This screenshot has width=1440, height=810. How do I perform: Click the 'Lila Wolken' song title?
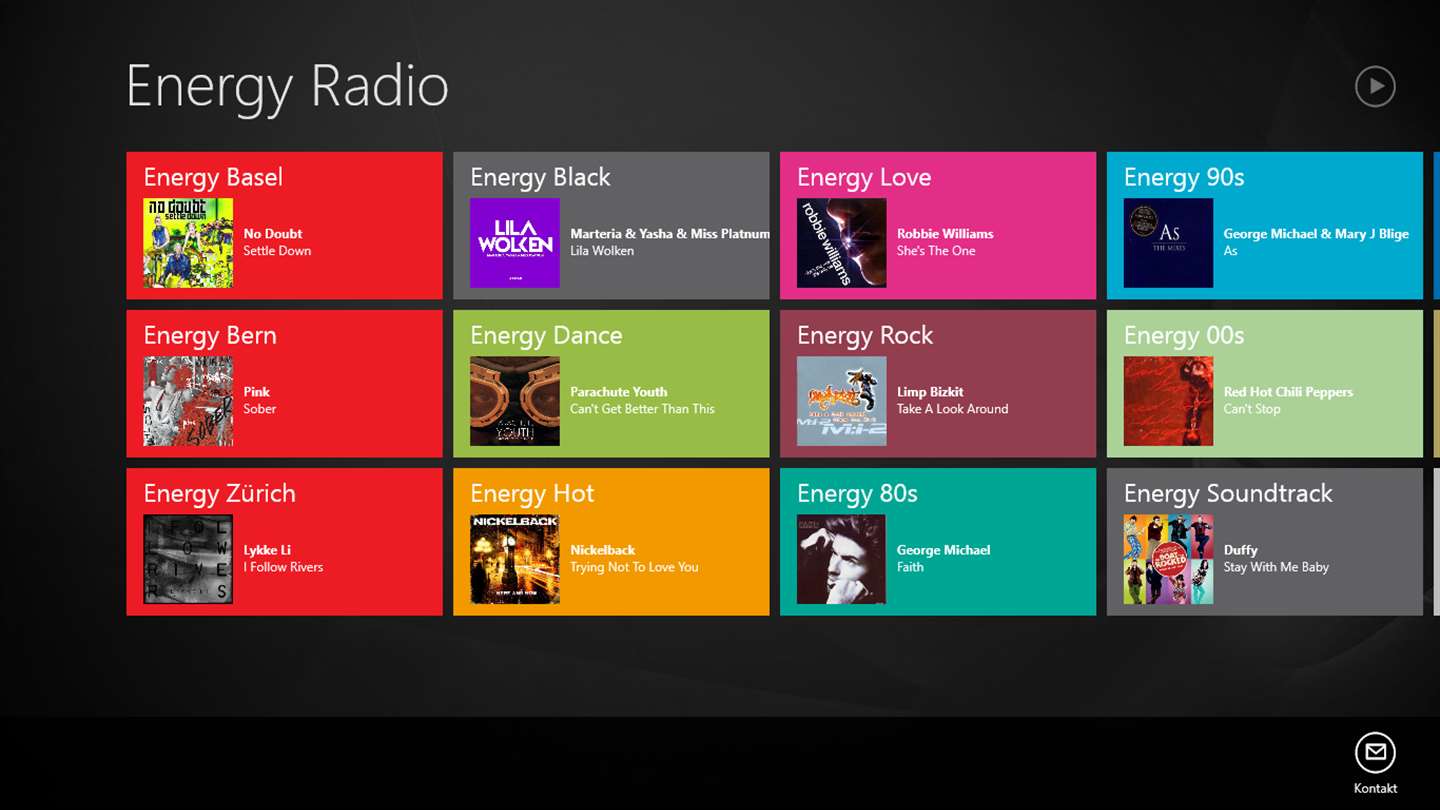pyautogui.click(x=602, y=251)
